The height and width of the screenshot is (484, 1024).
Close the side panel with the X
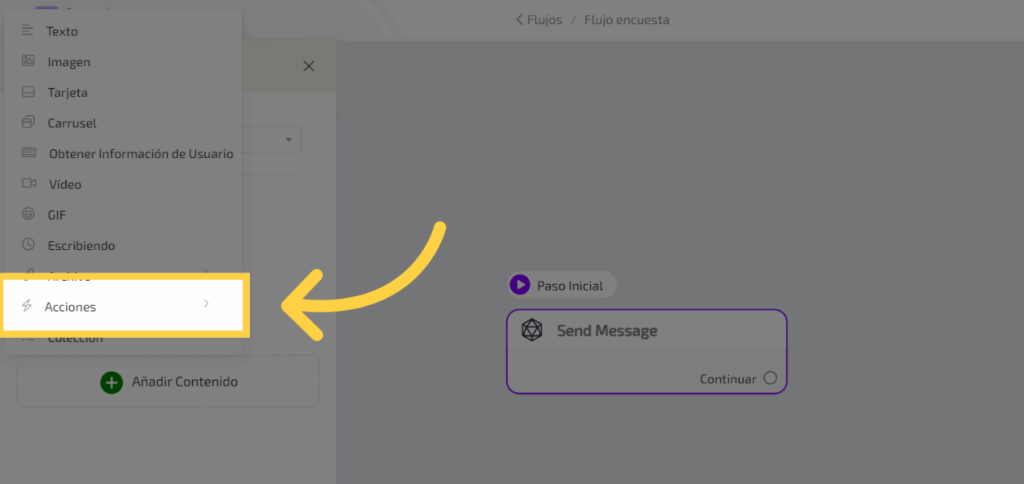click(308, 66)
